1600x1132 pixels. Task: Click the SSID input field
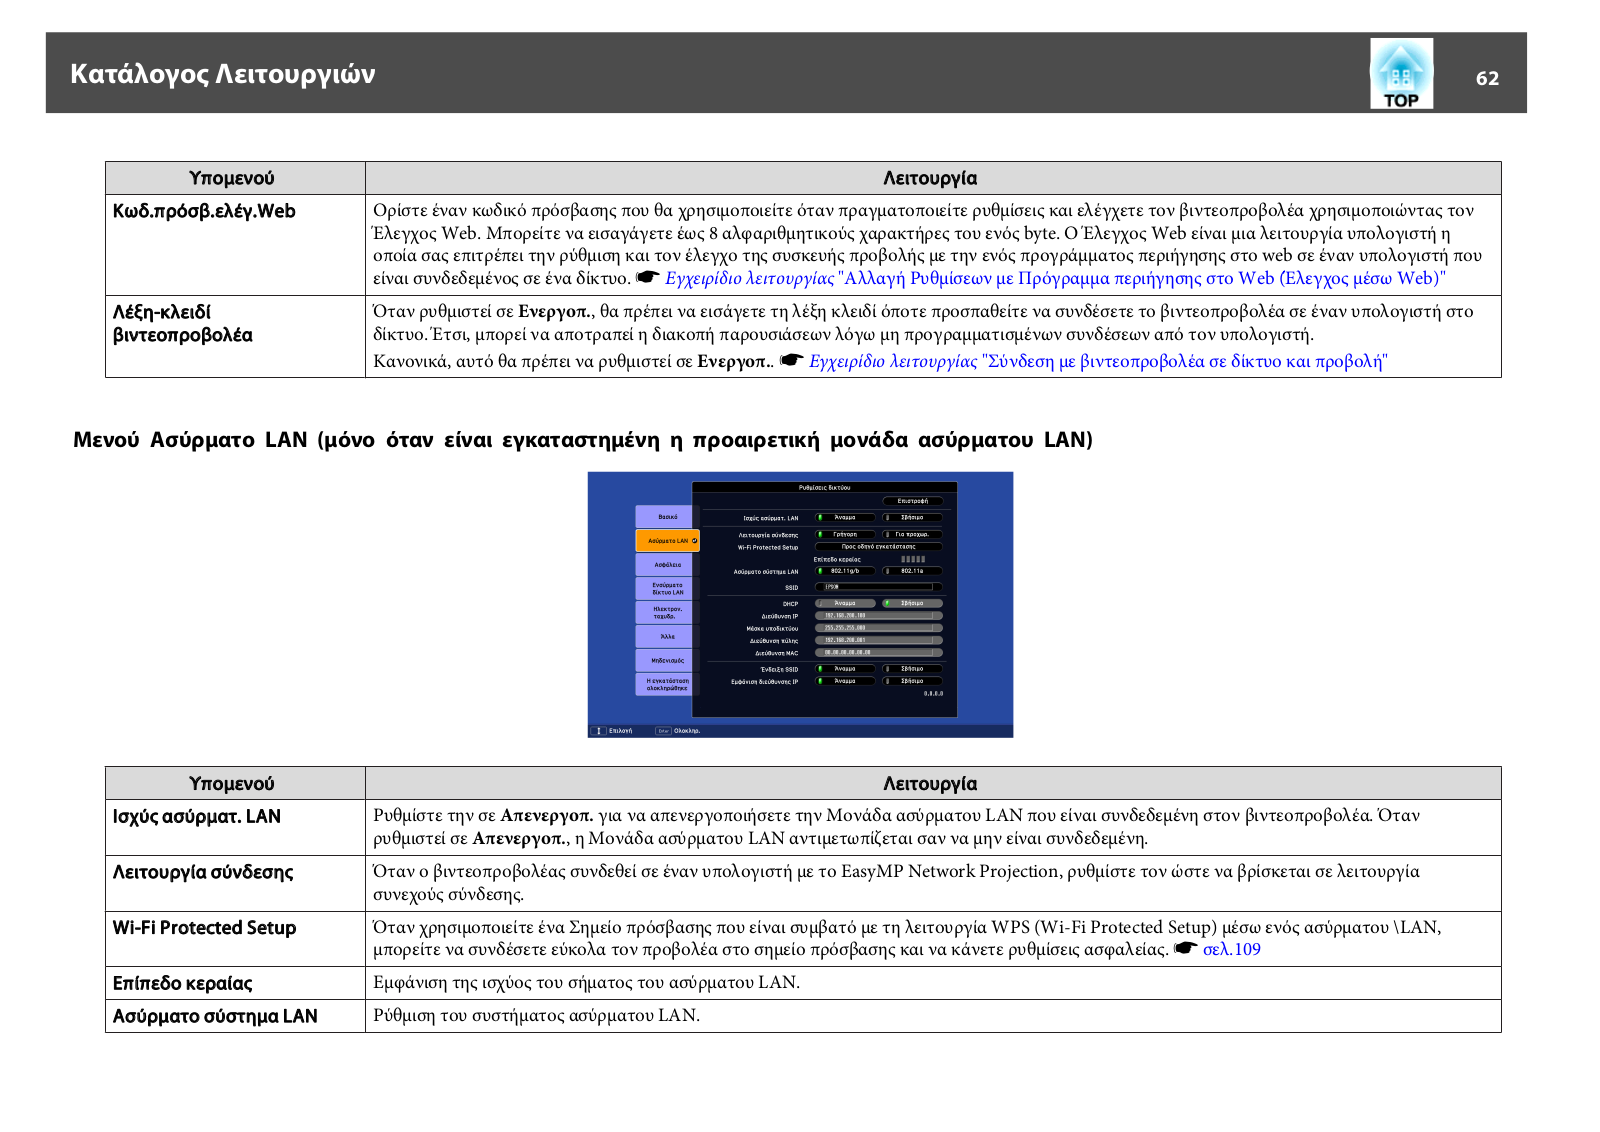879,587
